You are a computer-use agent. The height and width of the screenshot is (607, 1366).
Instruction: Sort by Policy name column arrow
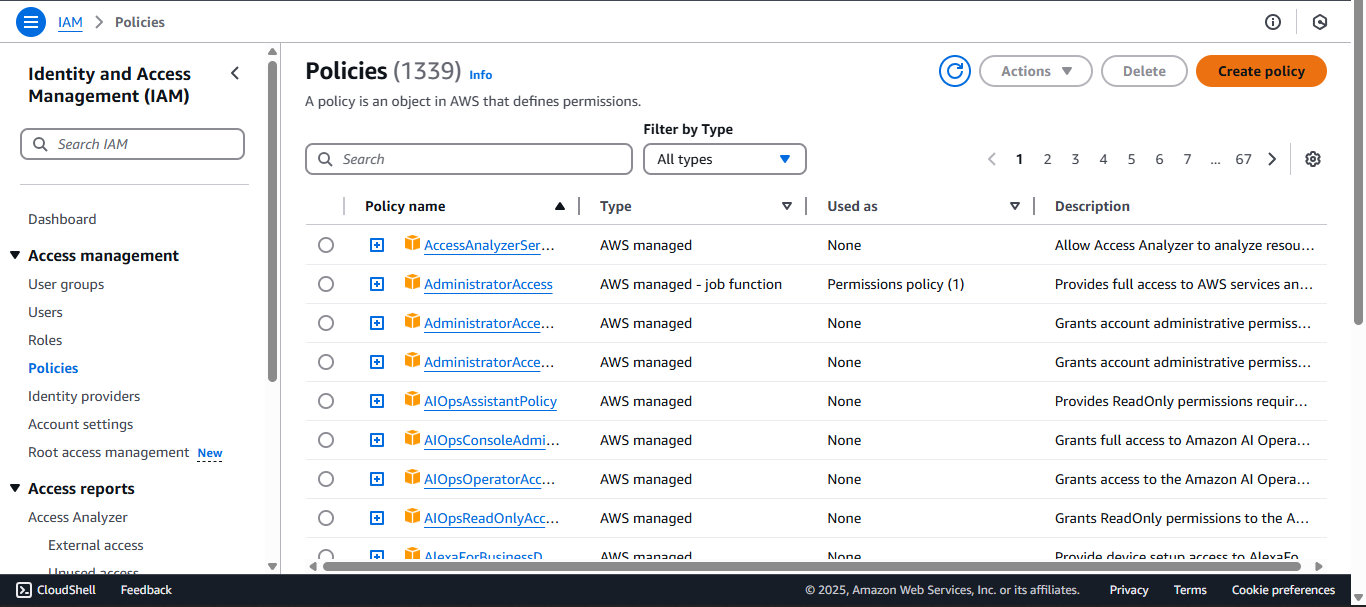pos(560,206)
